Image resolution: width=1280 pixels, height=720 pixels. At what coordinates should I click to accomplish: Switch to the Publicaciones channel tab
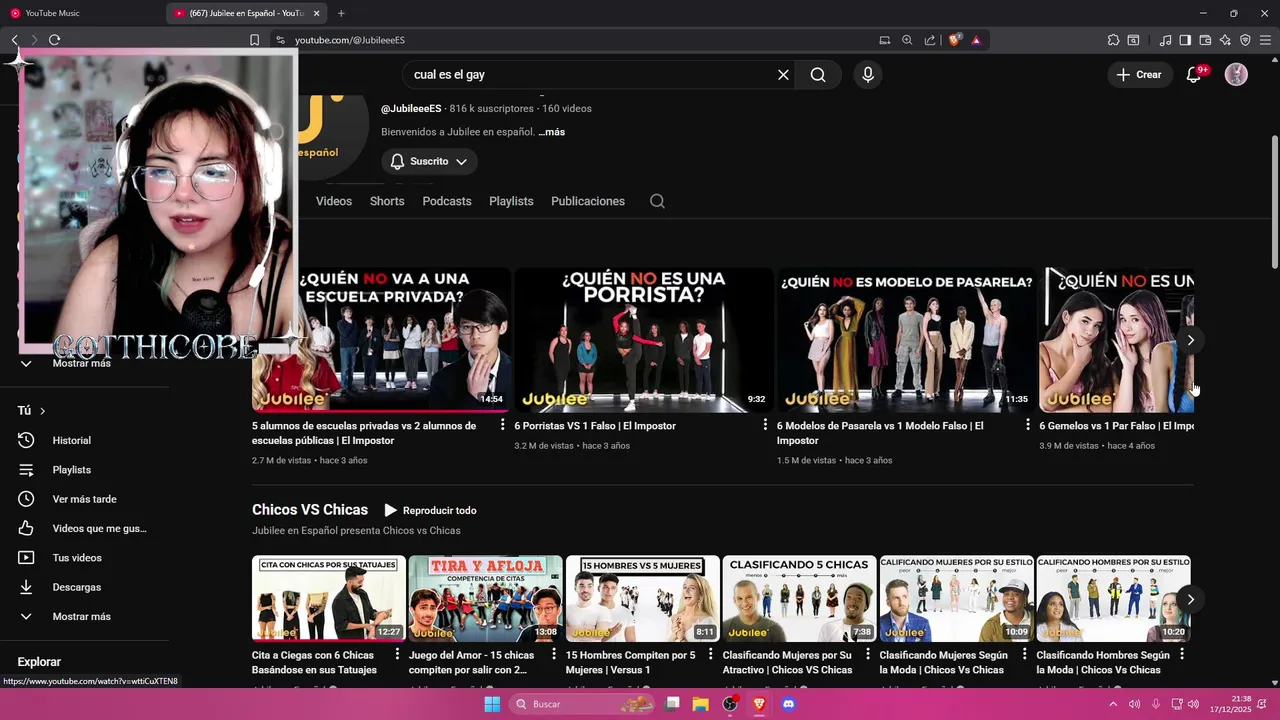tap(588, 201)
